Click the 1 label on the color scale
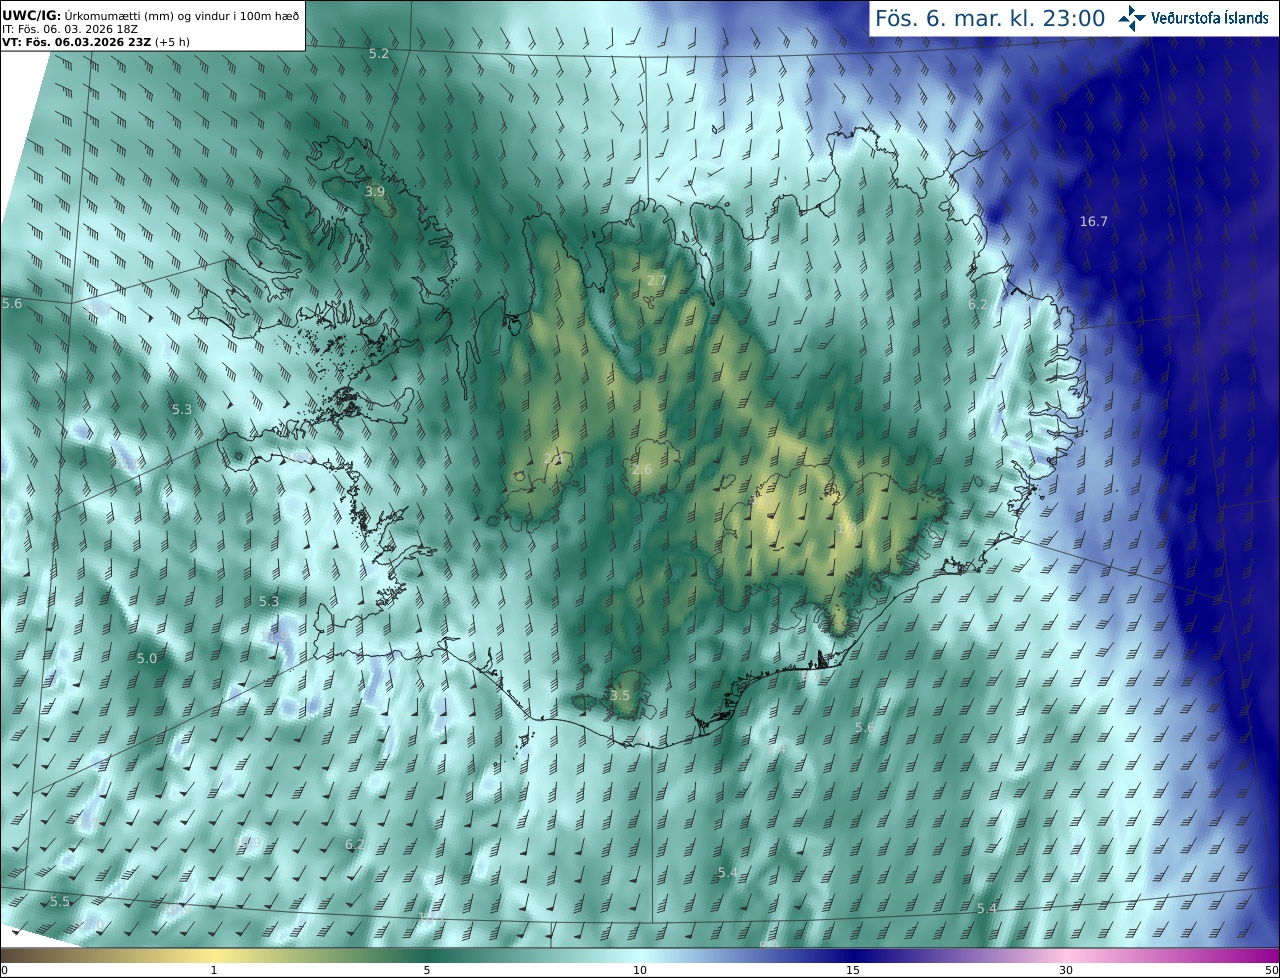The height and width of the screenshot is (978, 1280). click(213, 970)
